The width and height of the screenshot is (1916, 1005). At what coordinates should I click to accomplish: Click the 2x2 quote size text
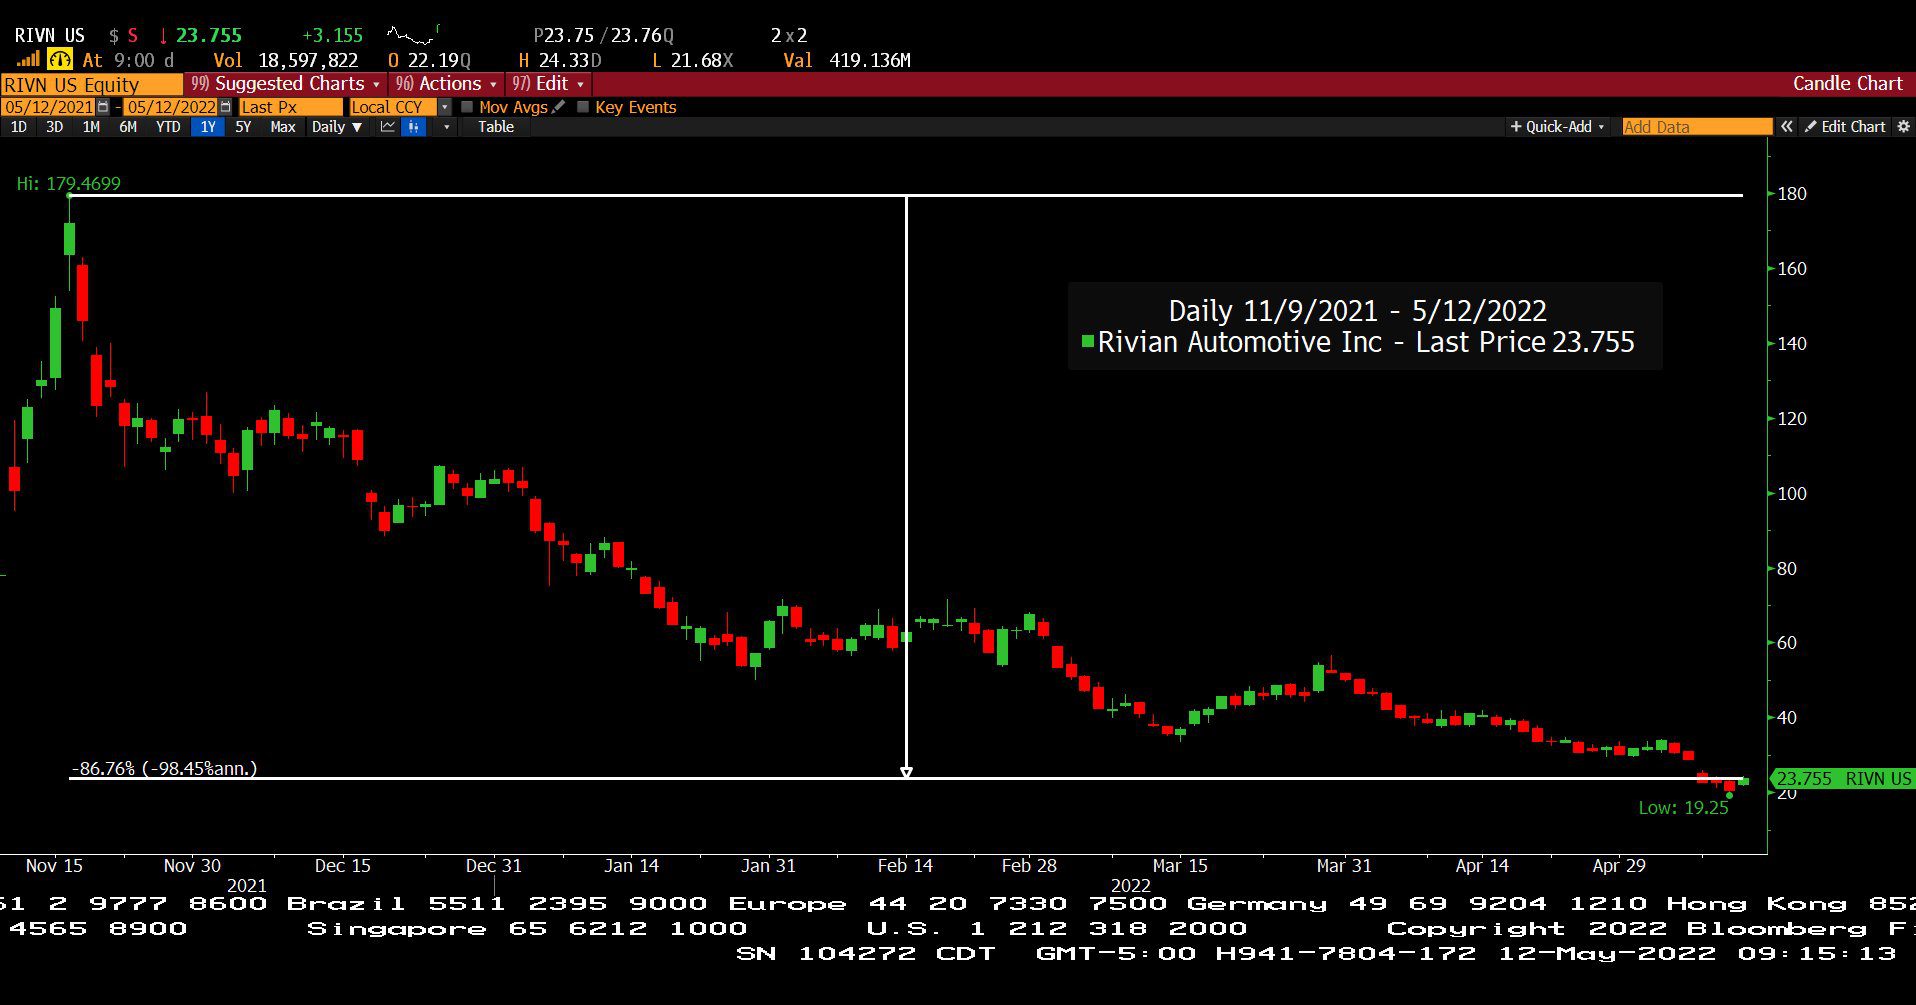[789, 36]
